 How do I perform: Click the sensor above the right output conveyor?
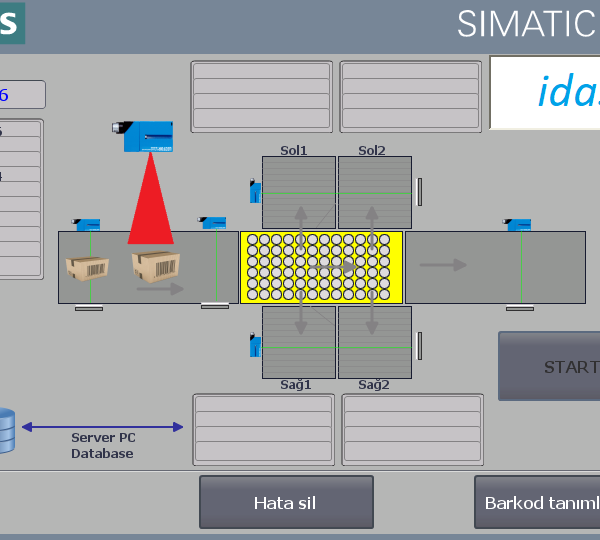pyautogui.click(x=518, y=225)
